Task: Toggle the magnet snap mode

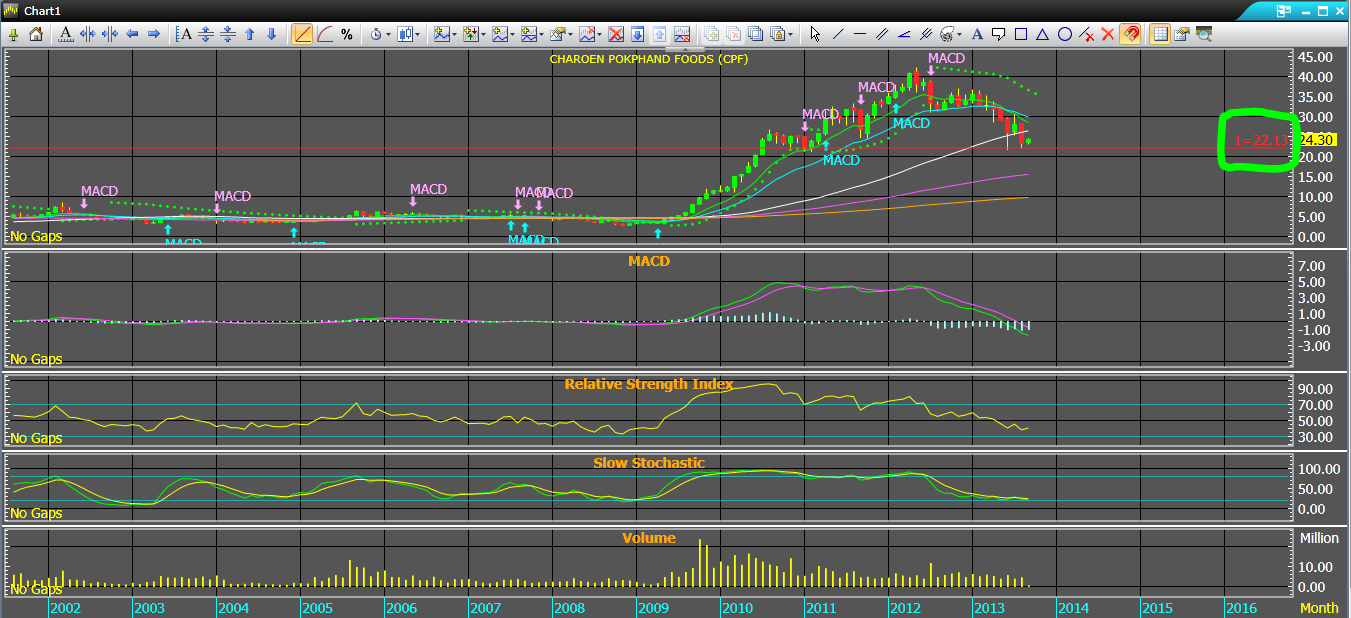Action: point(1130,34)
